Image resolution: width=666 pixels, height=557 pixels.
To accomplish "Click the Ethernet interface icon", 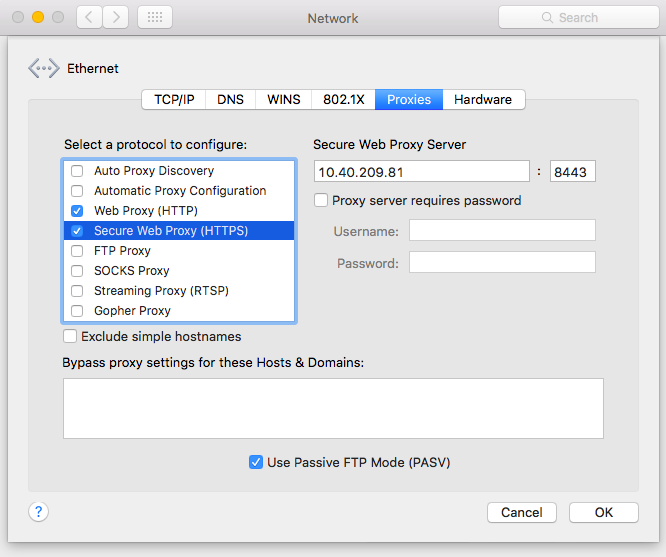I will pyautogui.click(x=44, y=69).
